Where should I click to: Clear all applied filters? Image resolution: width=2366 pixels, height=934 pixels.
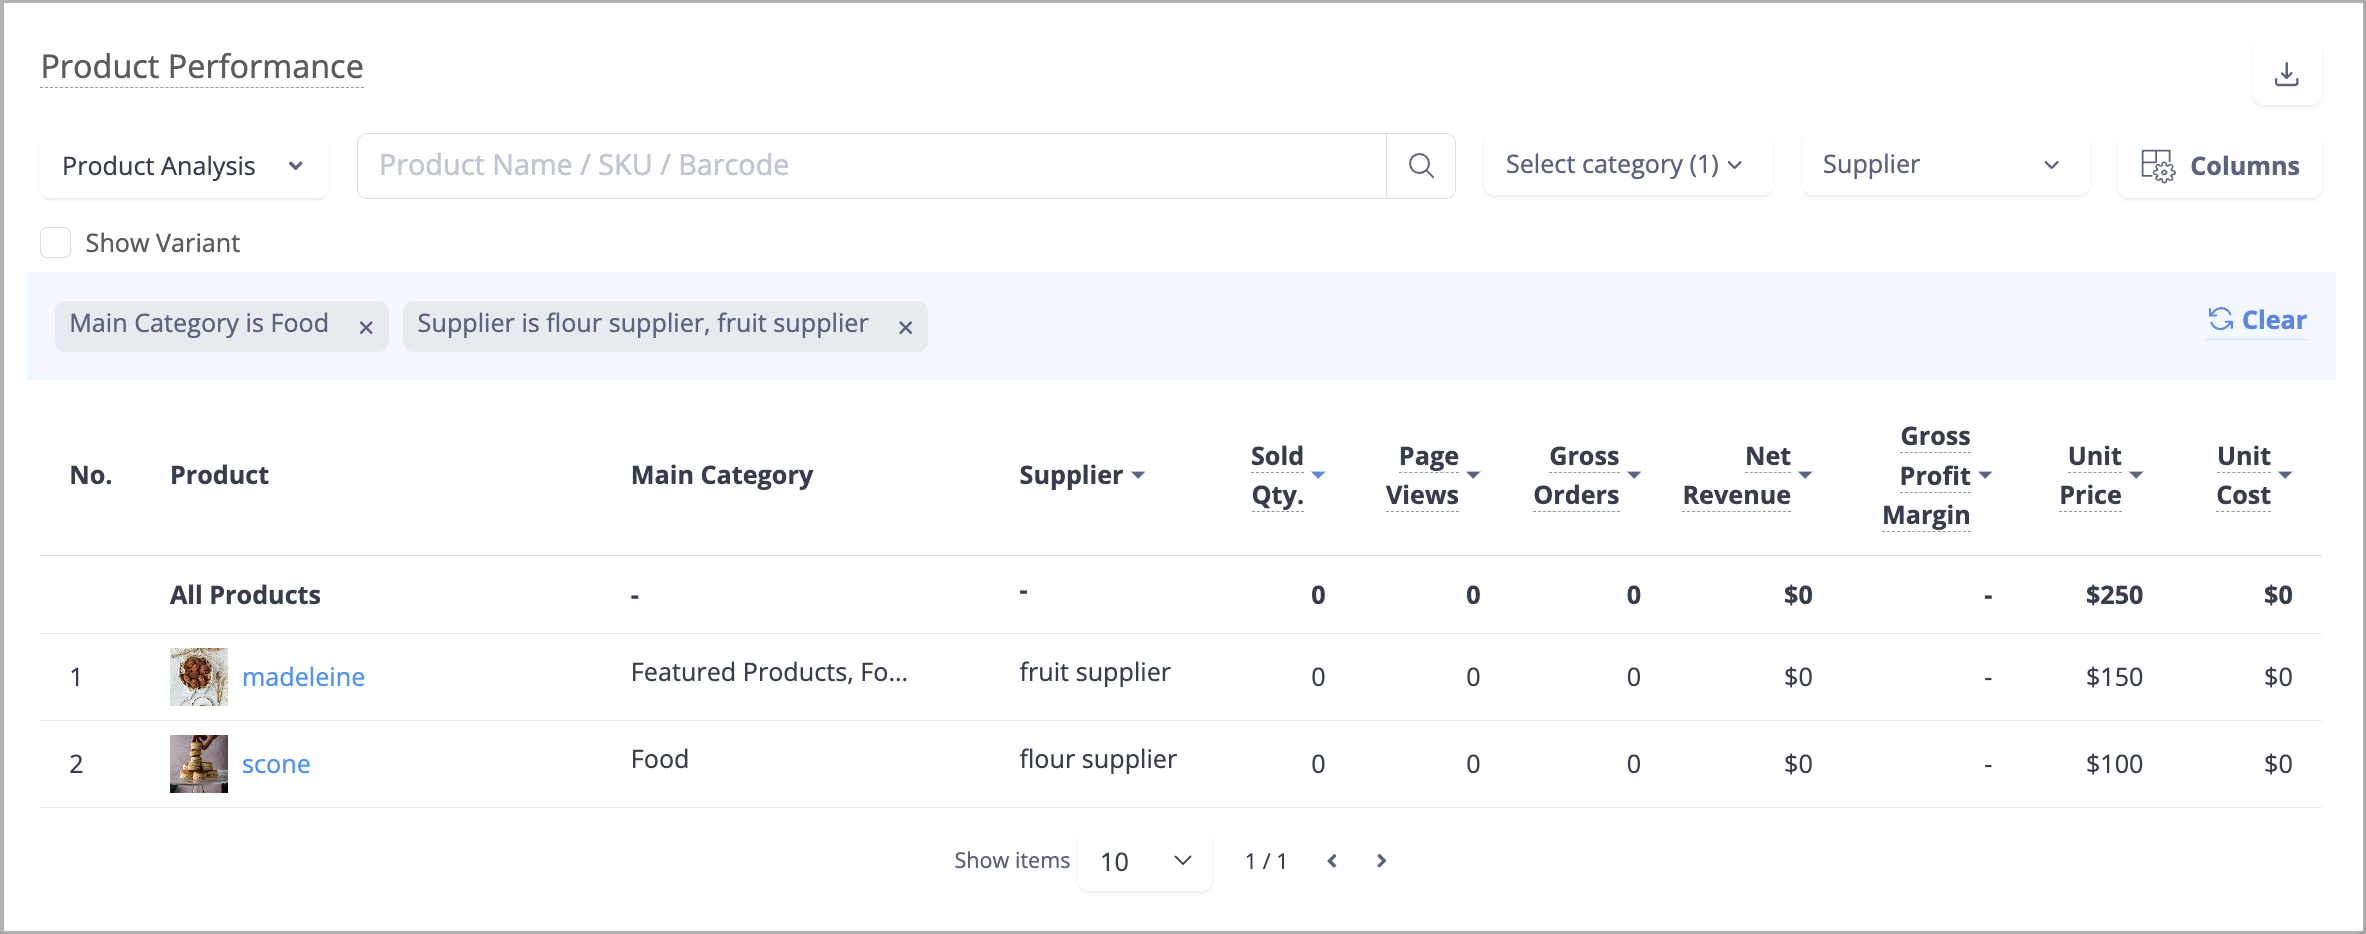[2257, 320]
